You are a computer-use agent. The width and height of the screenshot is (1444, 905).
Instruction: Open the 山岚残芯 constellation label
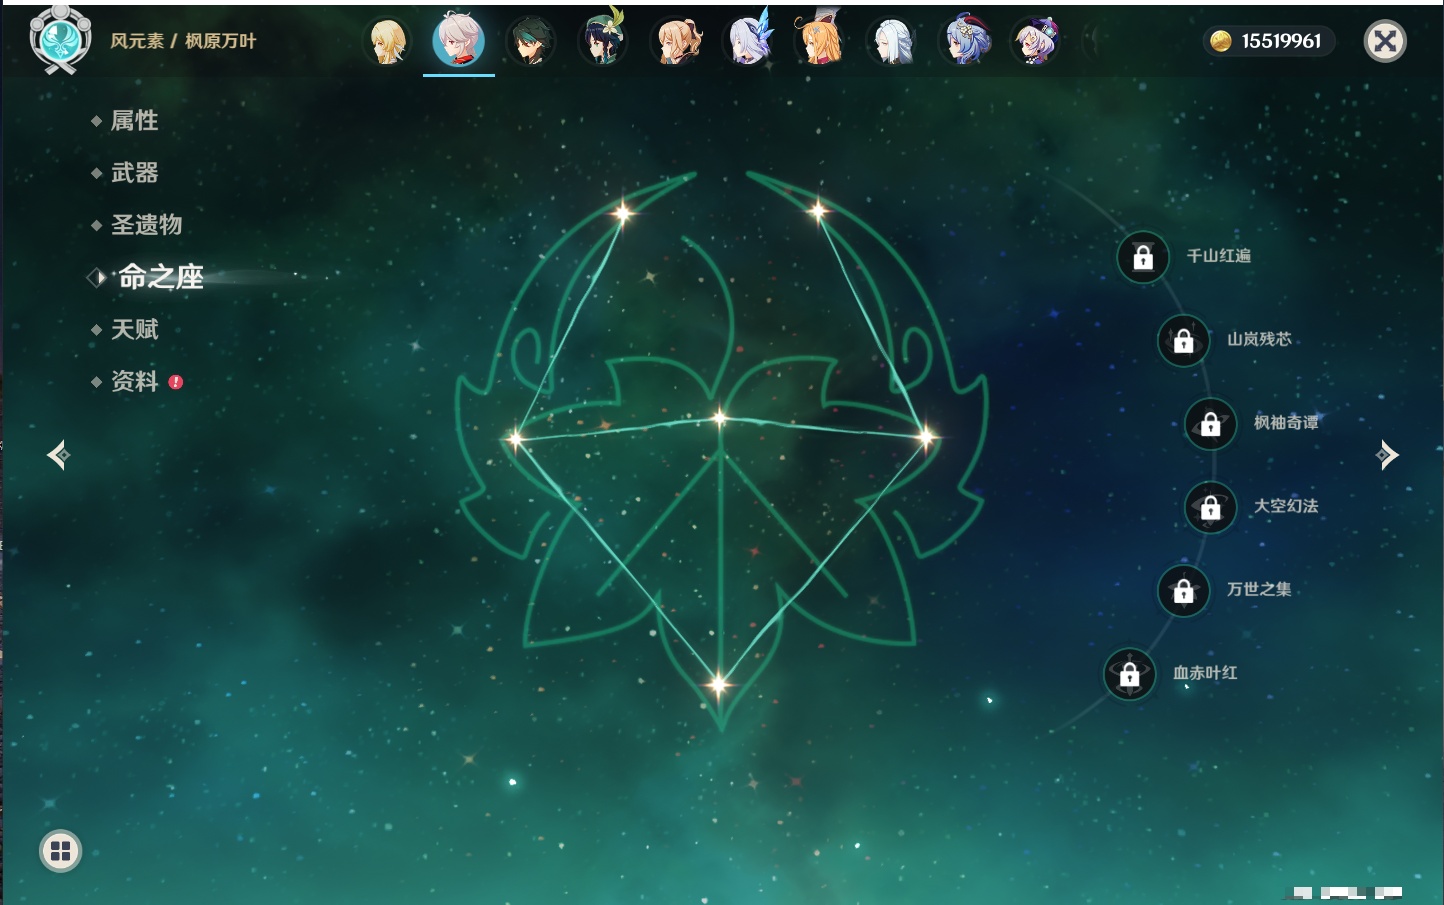pyautogui.click(x=1260, y=339)
